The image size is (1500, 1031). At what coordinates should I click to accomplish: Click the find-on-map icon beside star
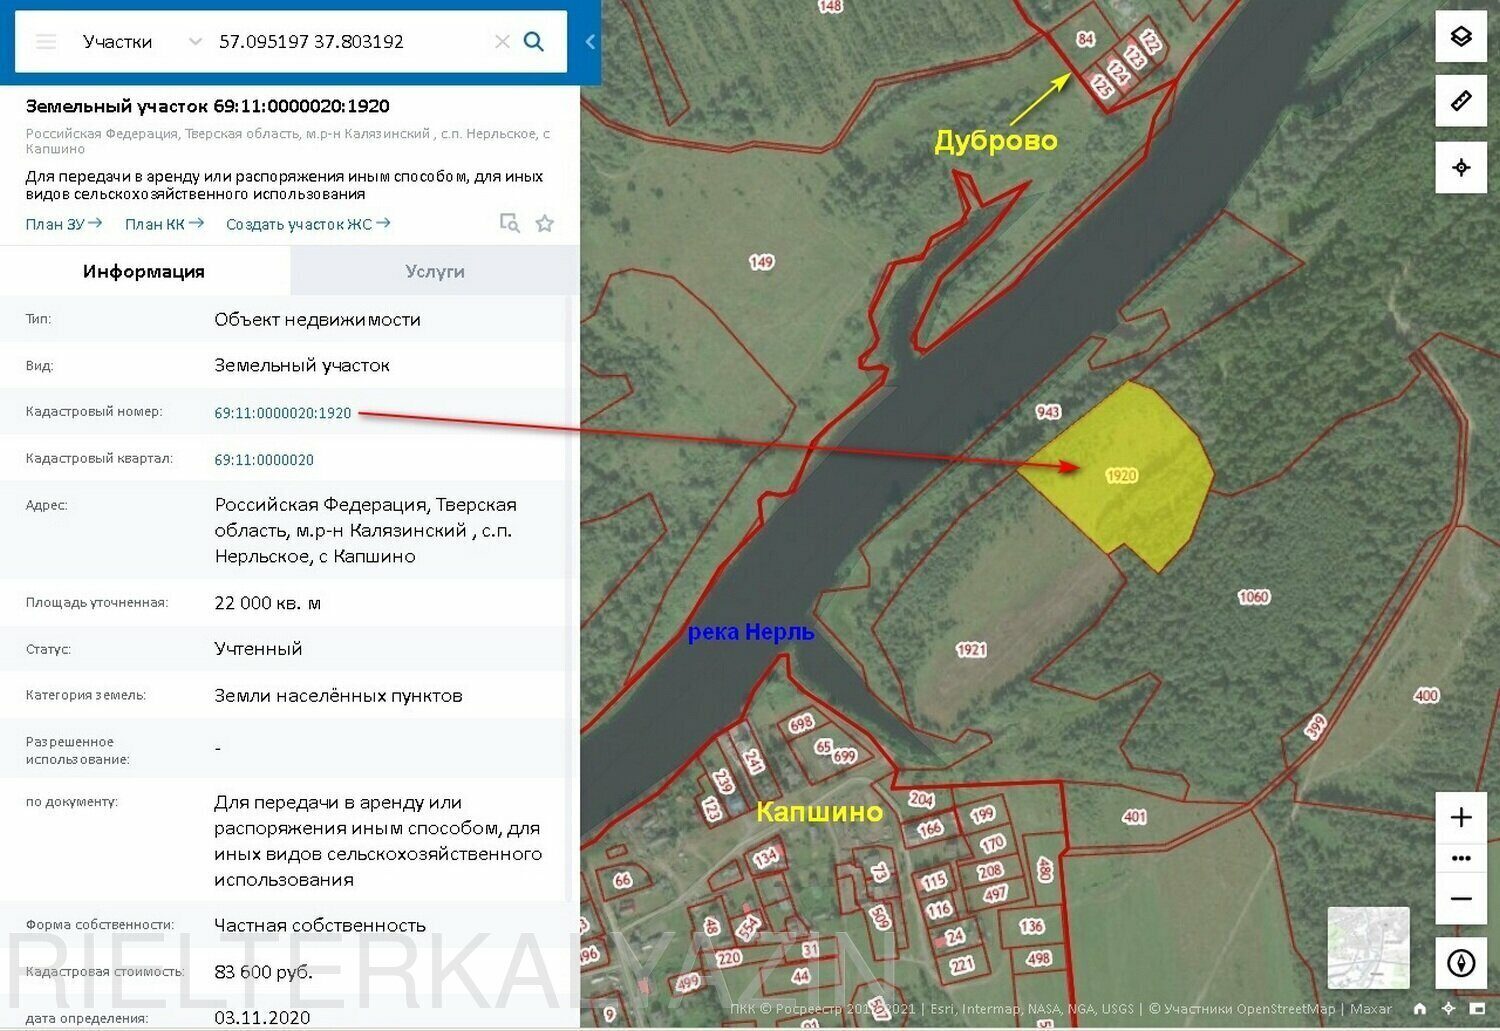510,223
